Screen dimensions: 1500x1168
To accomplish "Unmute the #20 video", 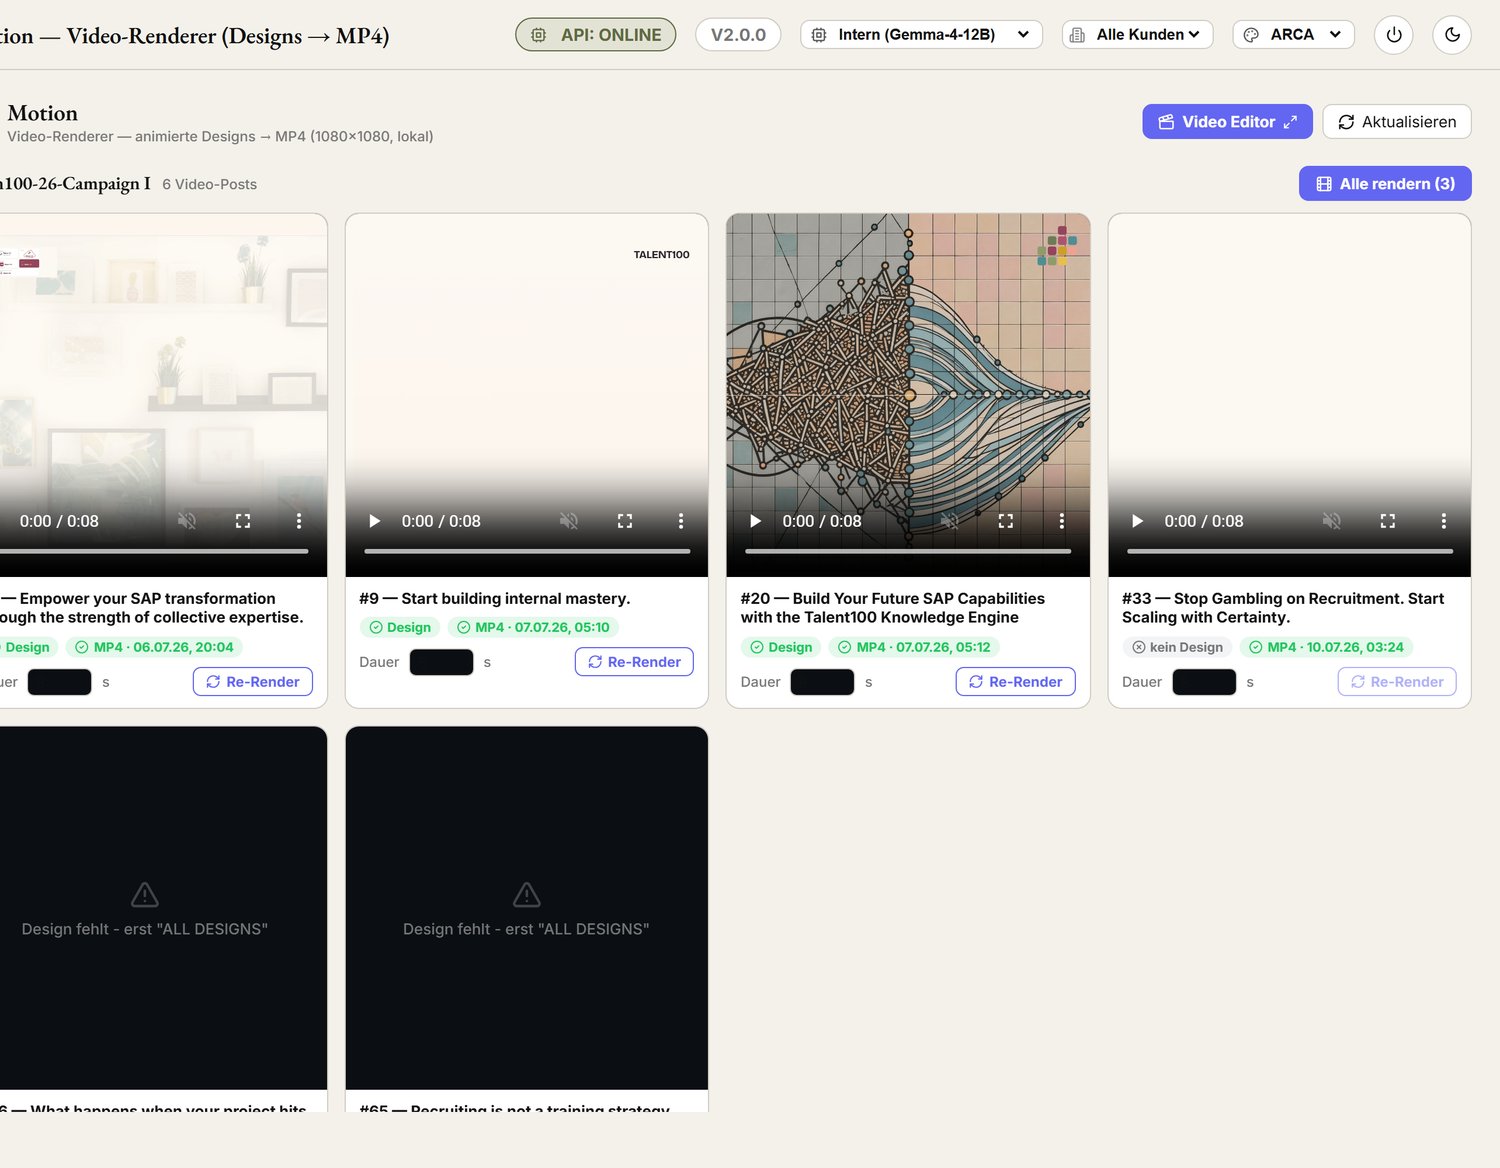I will (950, 521).
